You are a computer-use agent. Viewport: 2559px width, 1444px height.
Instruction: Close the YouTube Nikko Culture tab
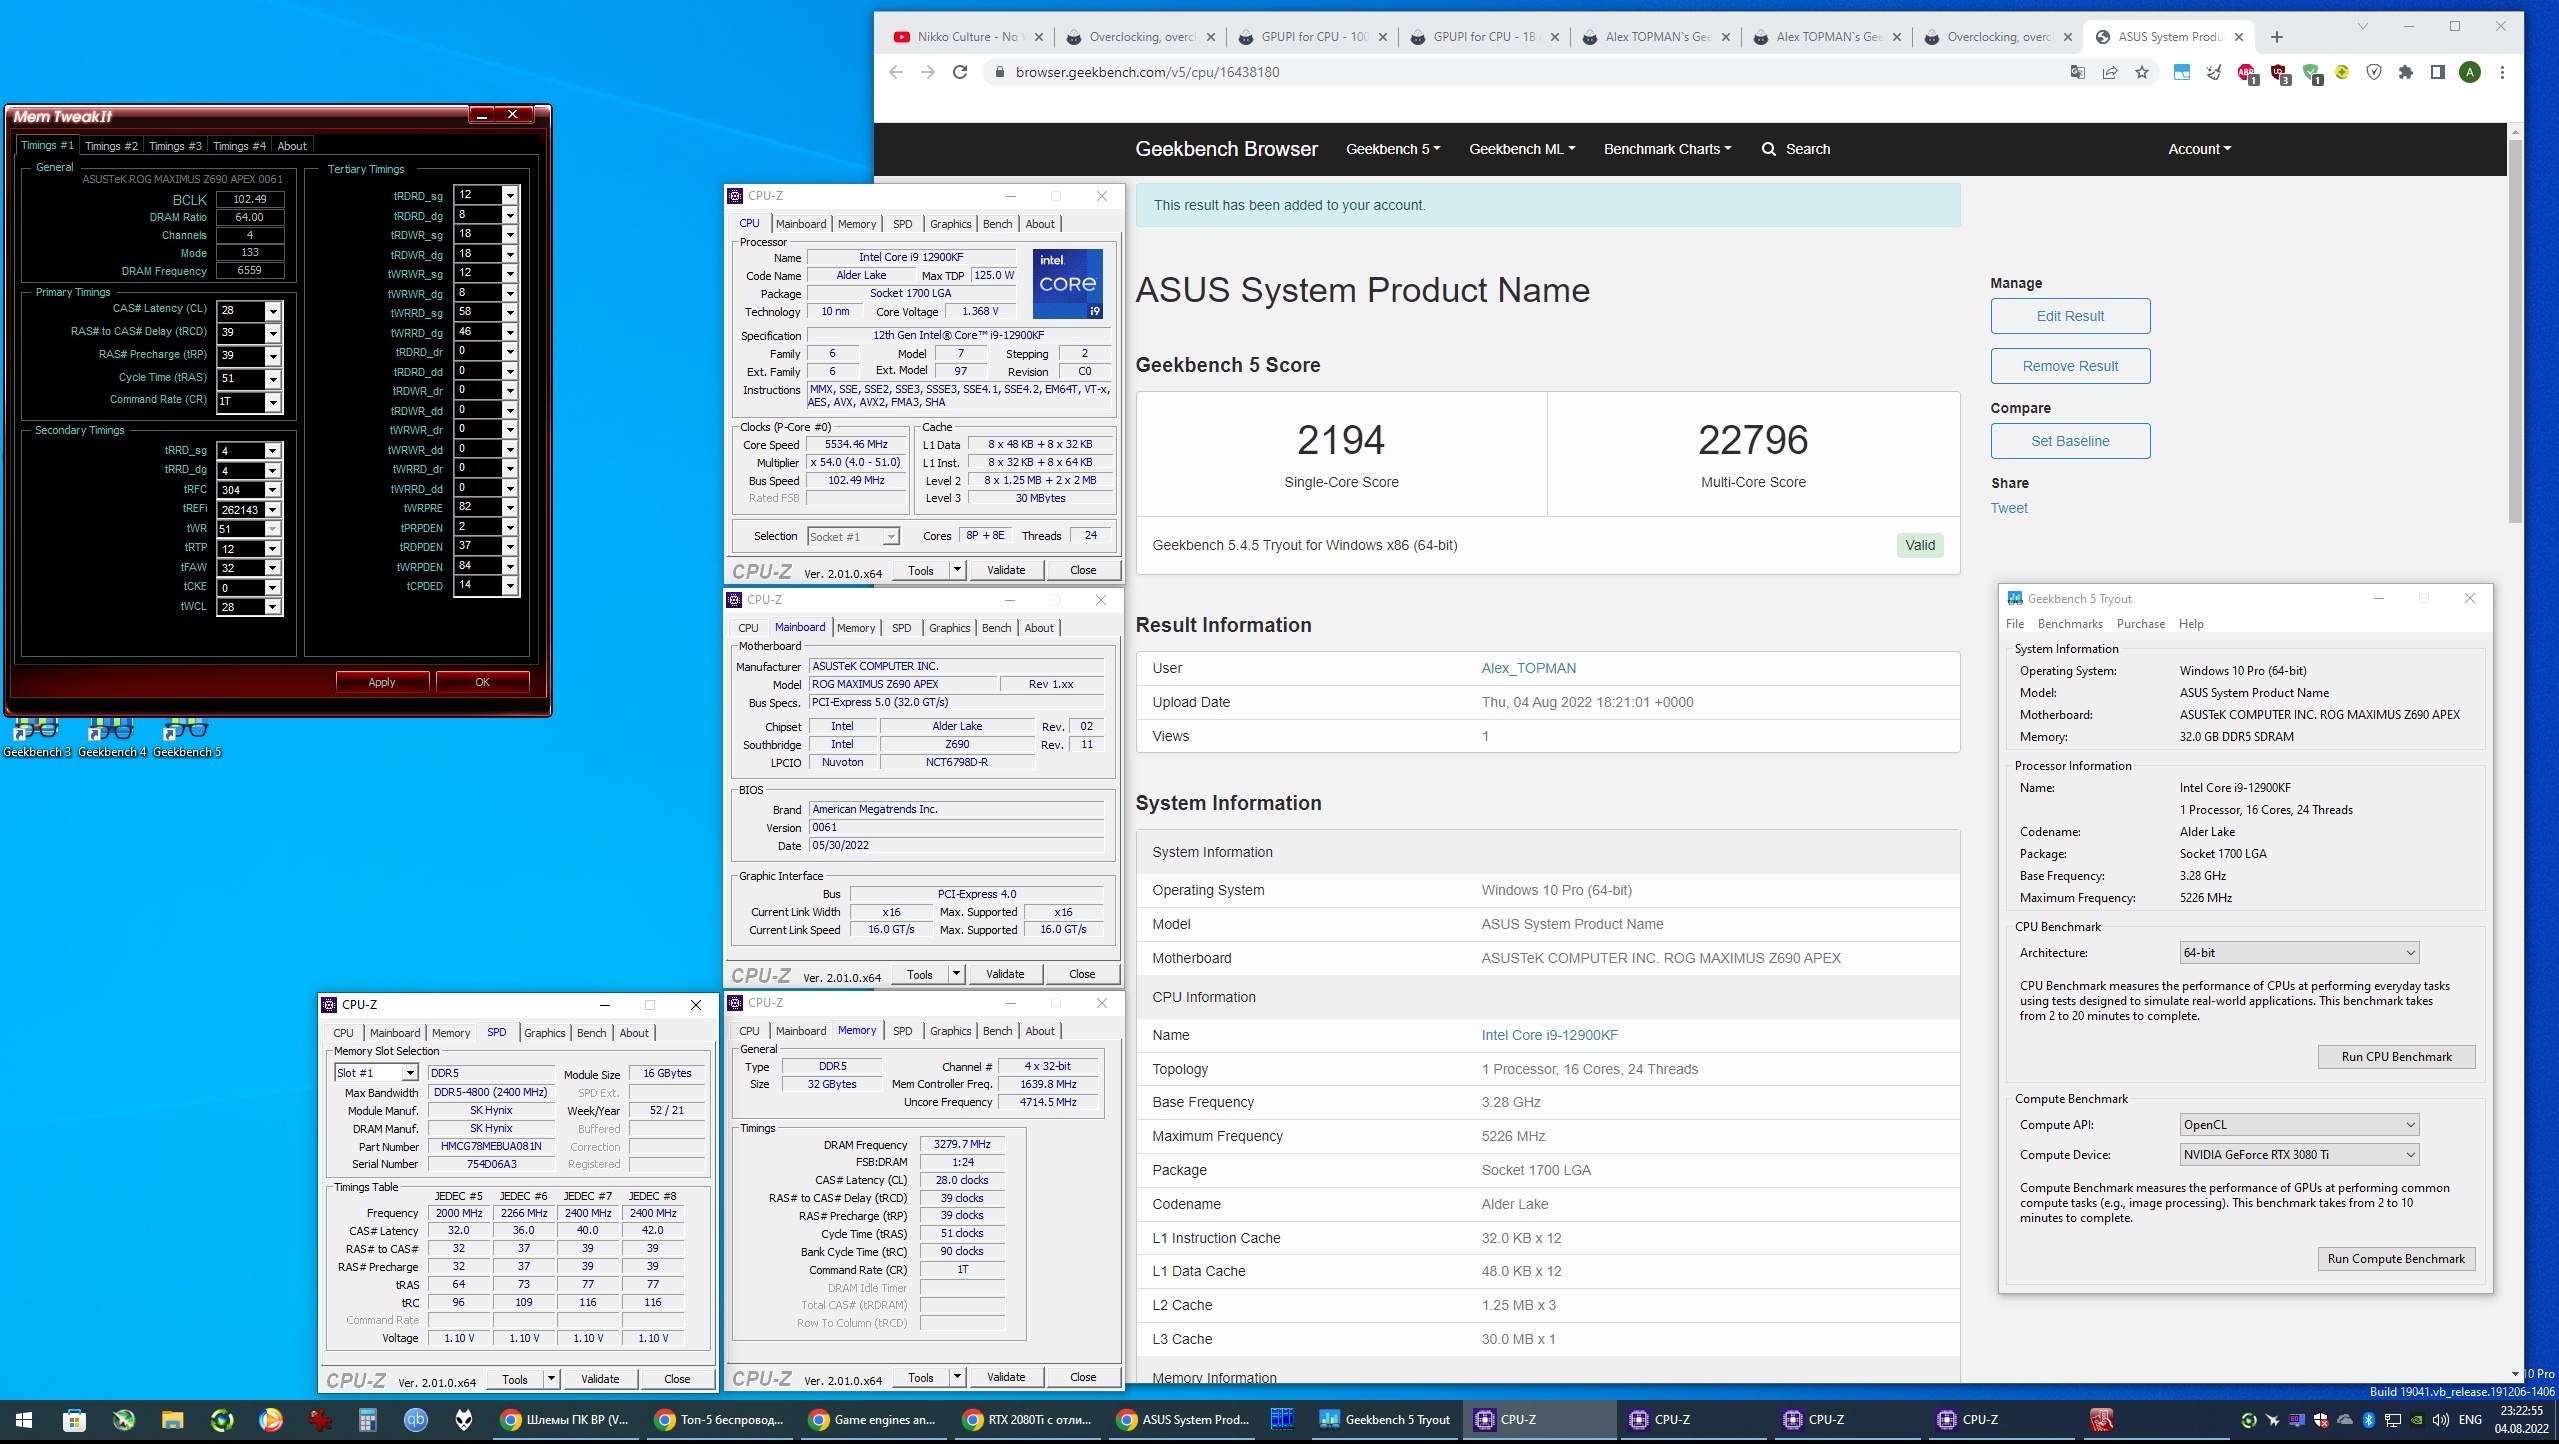1039,37
